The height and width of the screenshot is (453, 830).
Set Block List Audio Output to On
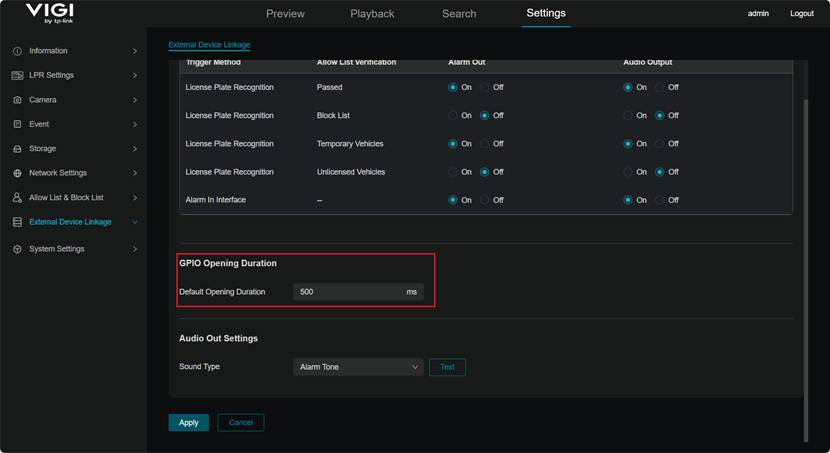(628, 115)
